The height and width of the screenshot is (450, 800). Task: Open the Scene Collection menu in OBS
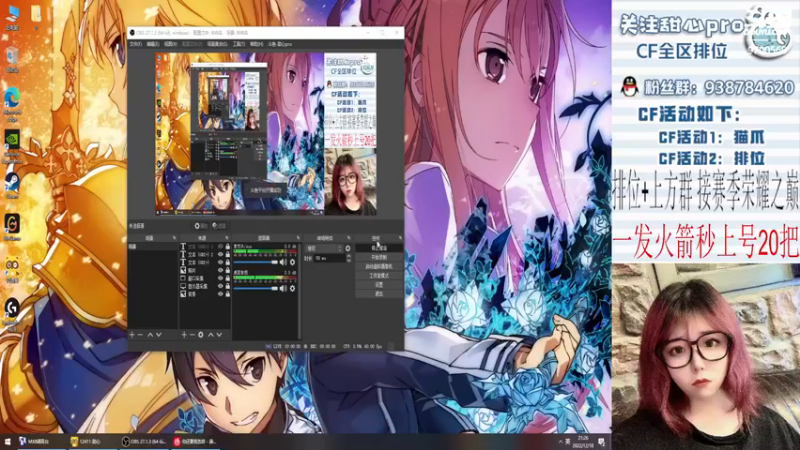click(217, 44)
